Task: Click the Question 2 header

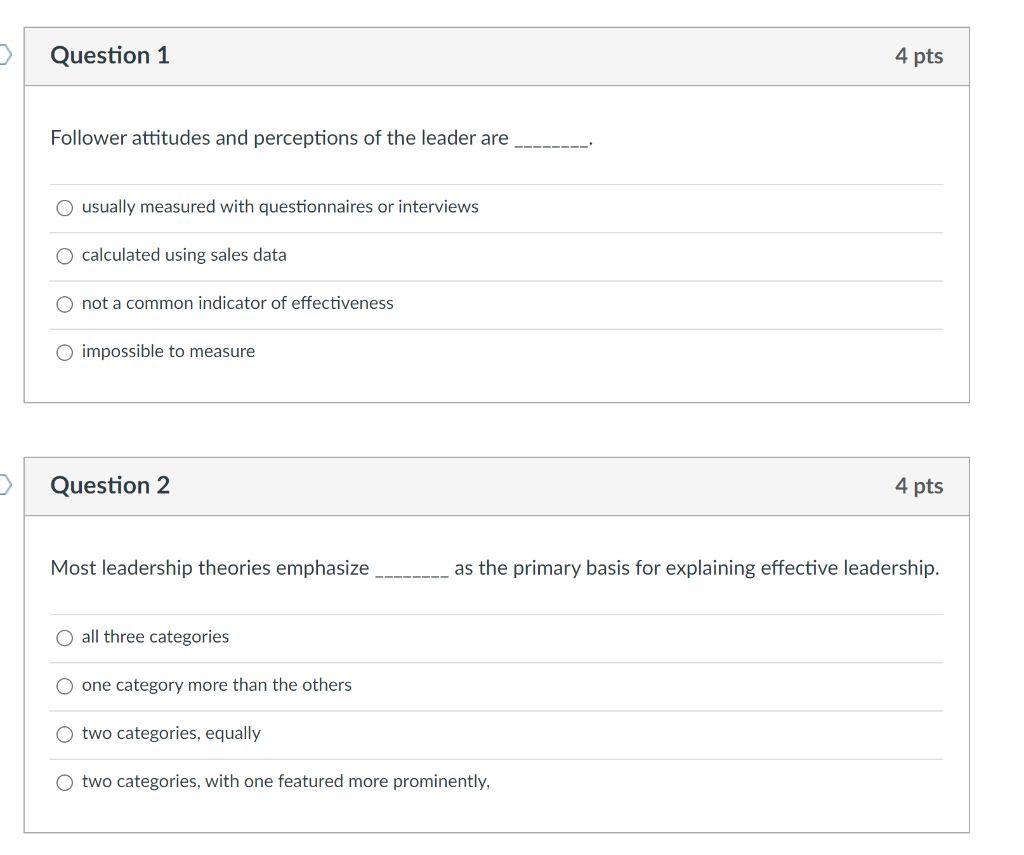Action: (x=109, y=485)
